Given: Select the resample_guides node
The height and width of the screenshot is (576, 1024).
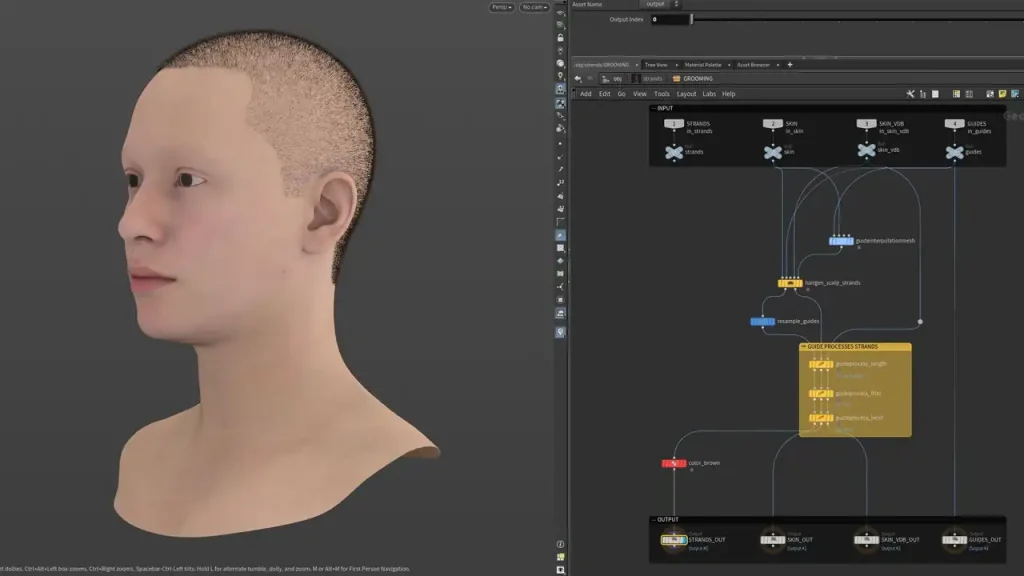Looking at the screenshot, I should 762,321.
